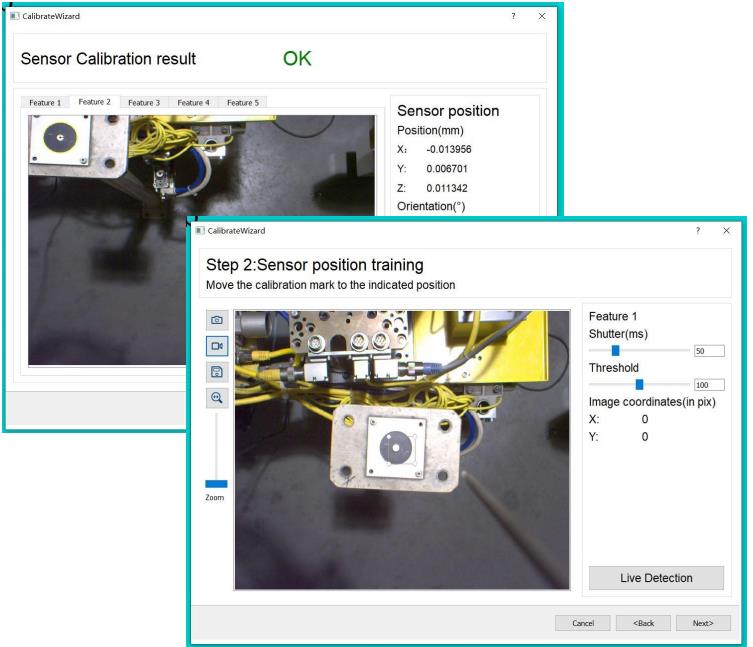Click the Cancel button
Viewport: 753px width, 647px height.
tap(583, 623)
